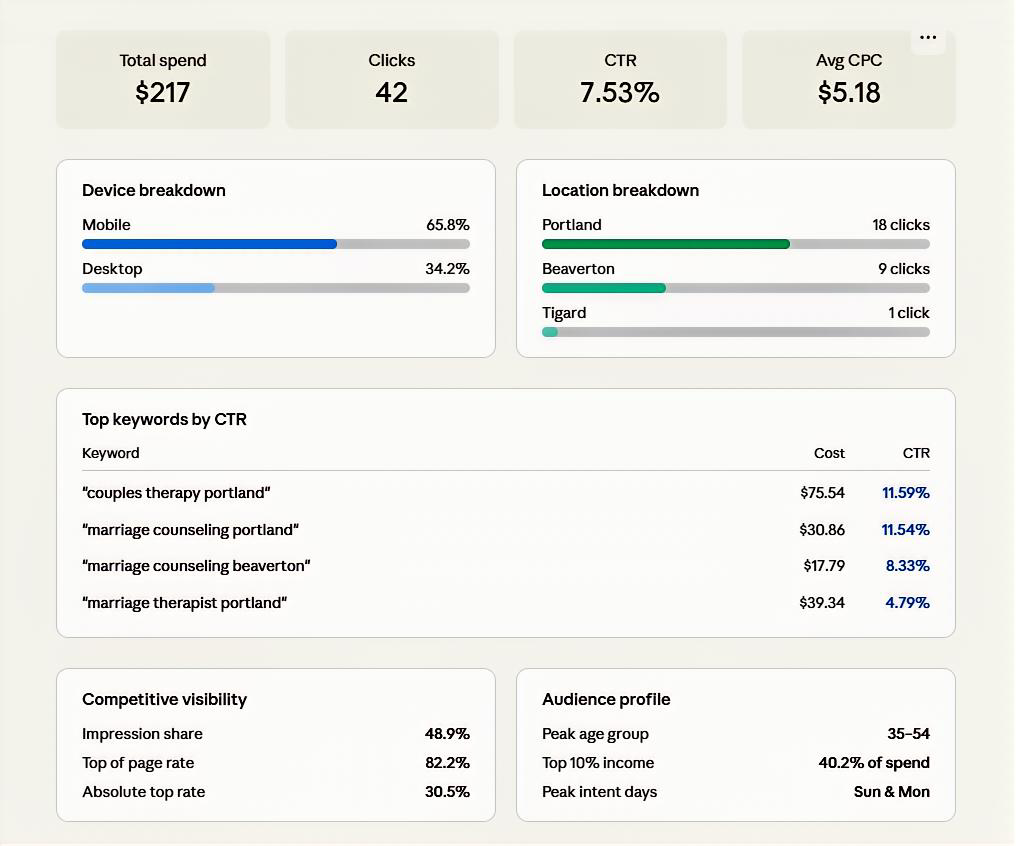Open "marriage counseling portland" keyword row
This screenshot has height=846, width=1016.
click(191, 530)
